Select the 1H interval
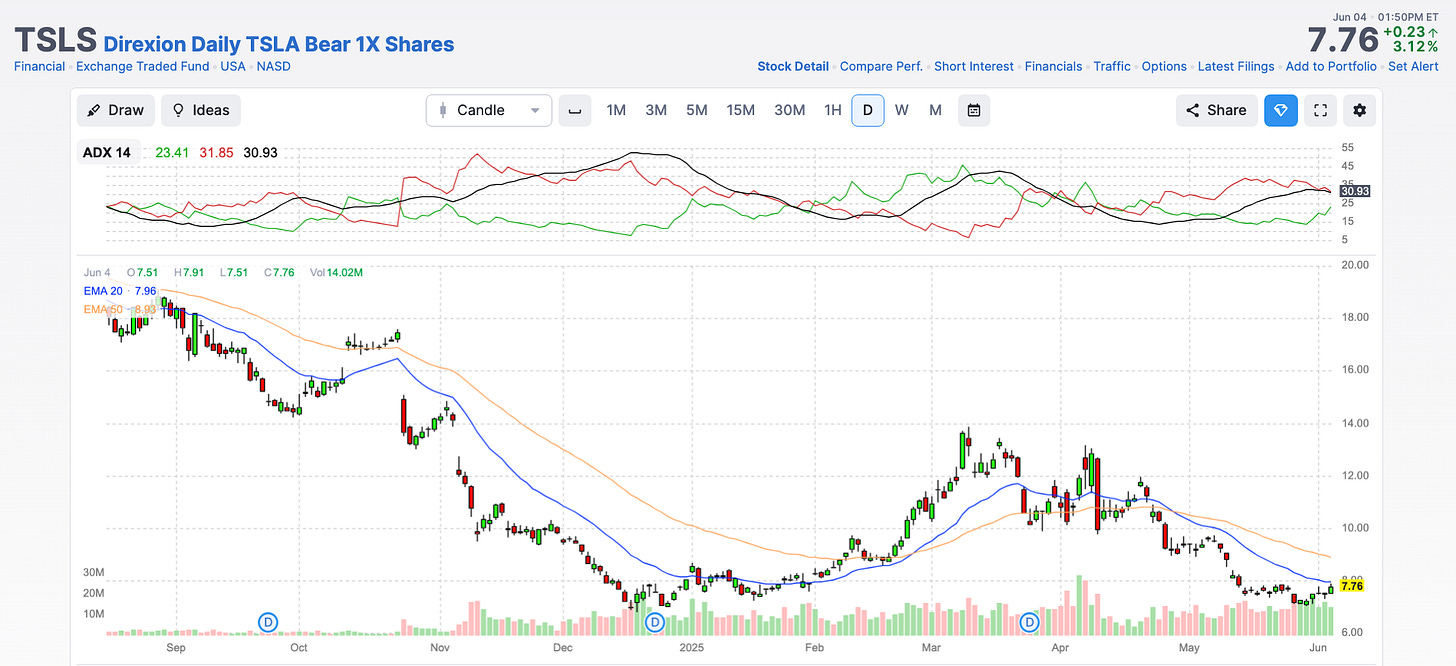The width and height of the screenshot is (1456, 666). (832, 110)
